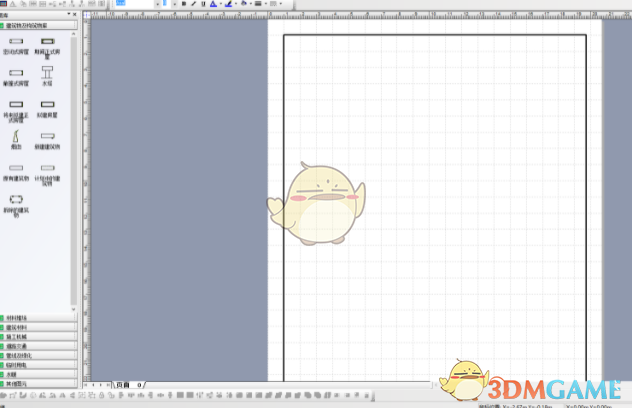
Task: Expand the 其他图元 stencil category
Action: pos(39,384)
